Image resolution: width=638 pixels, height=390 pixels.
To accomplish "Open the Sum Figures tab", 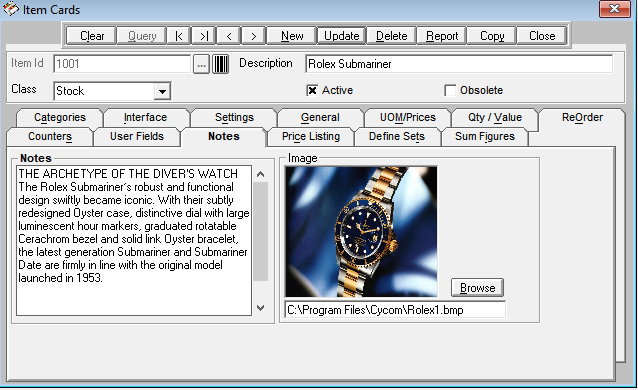I will 485,137.
